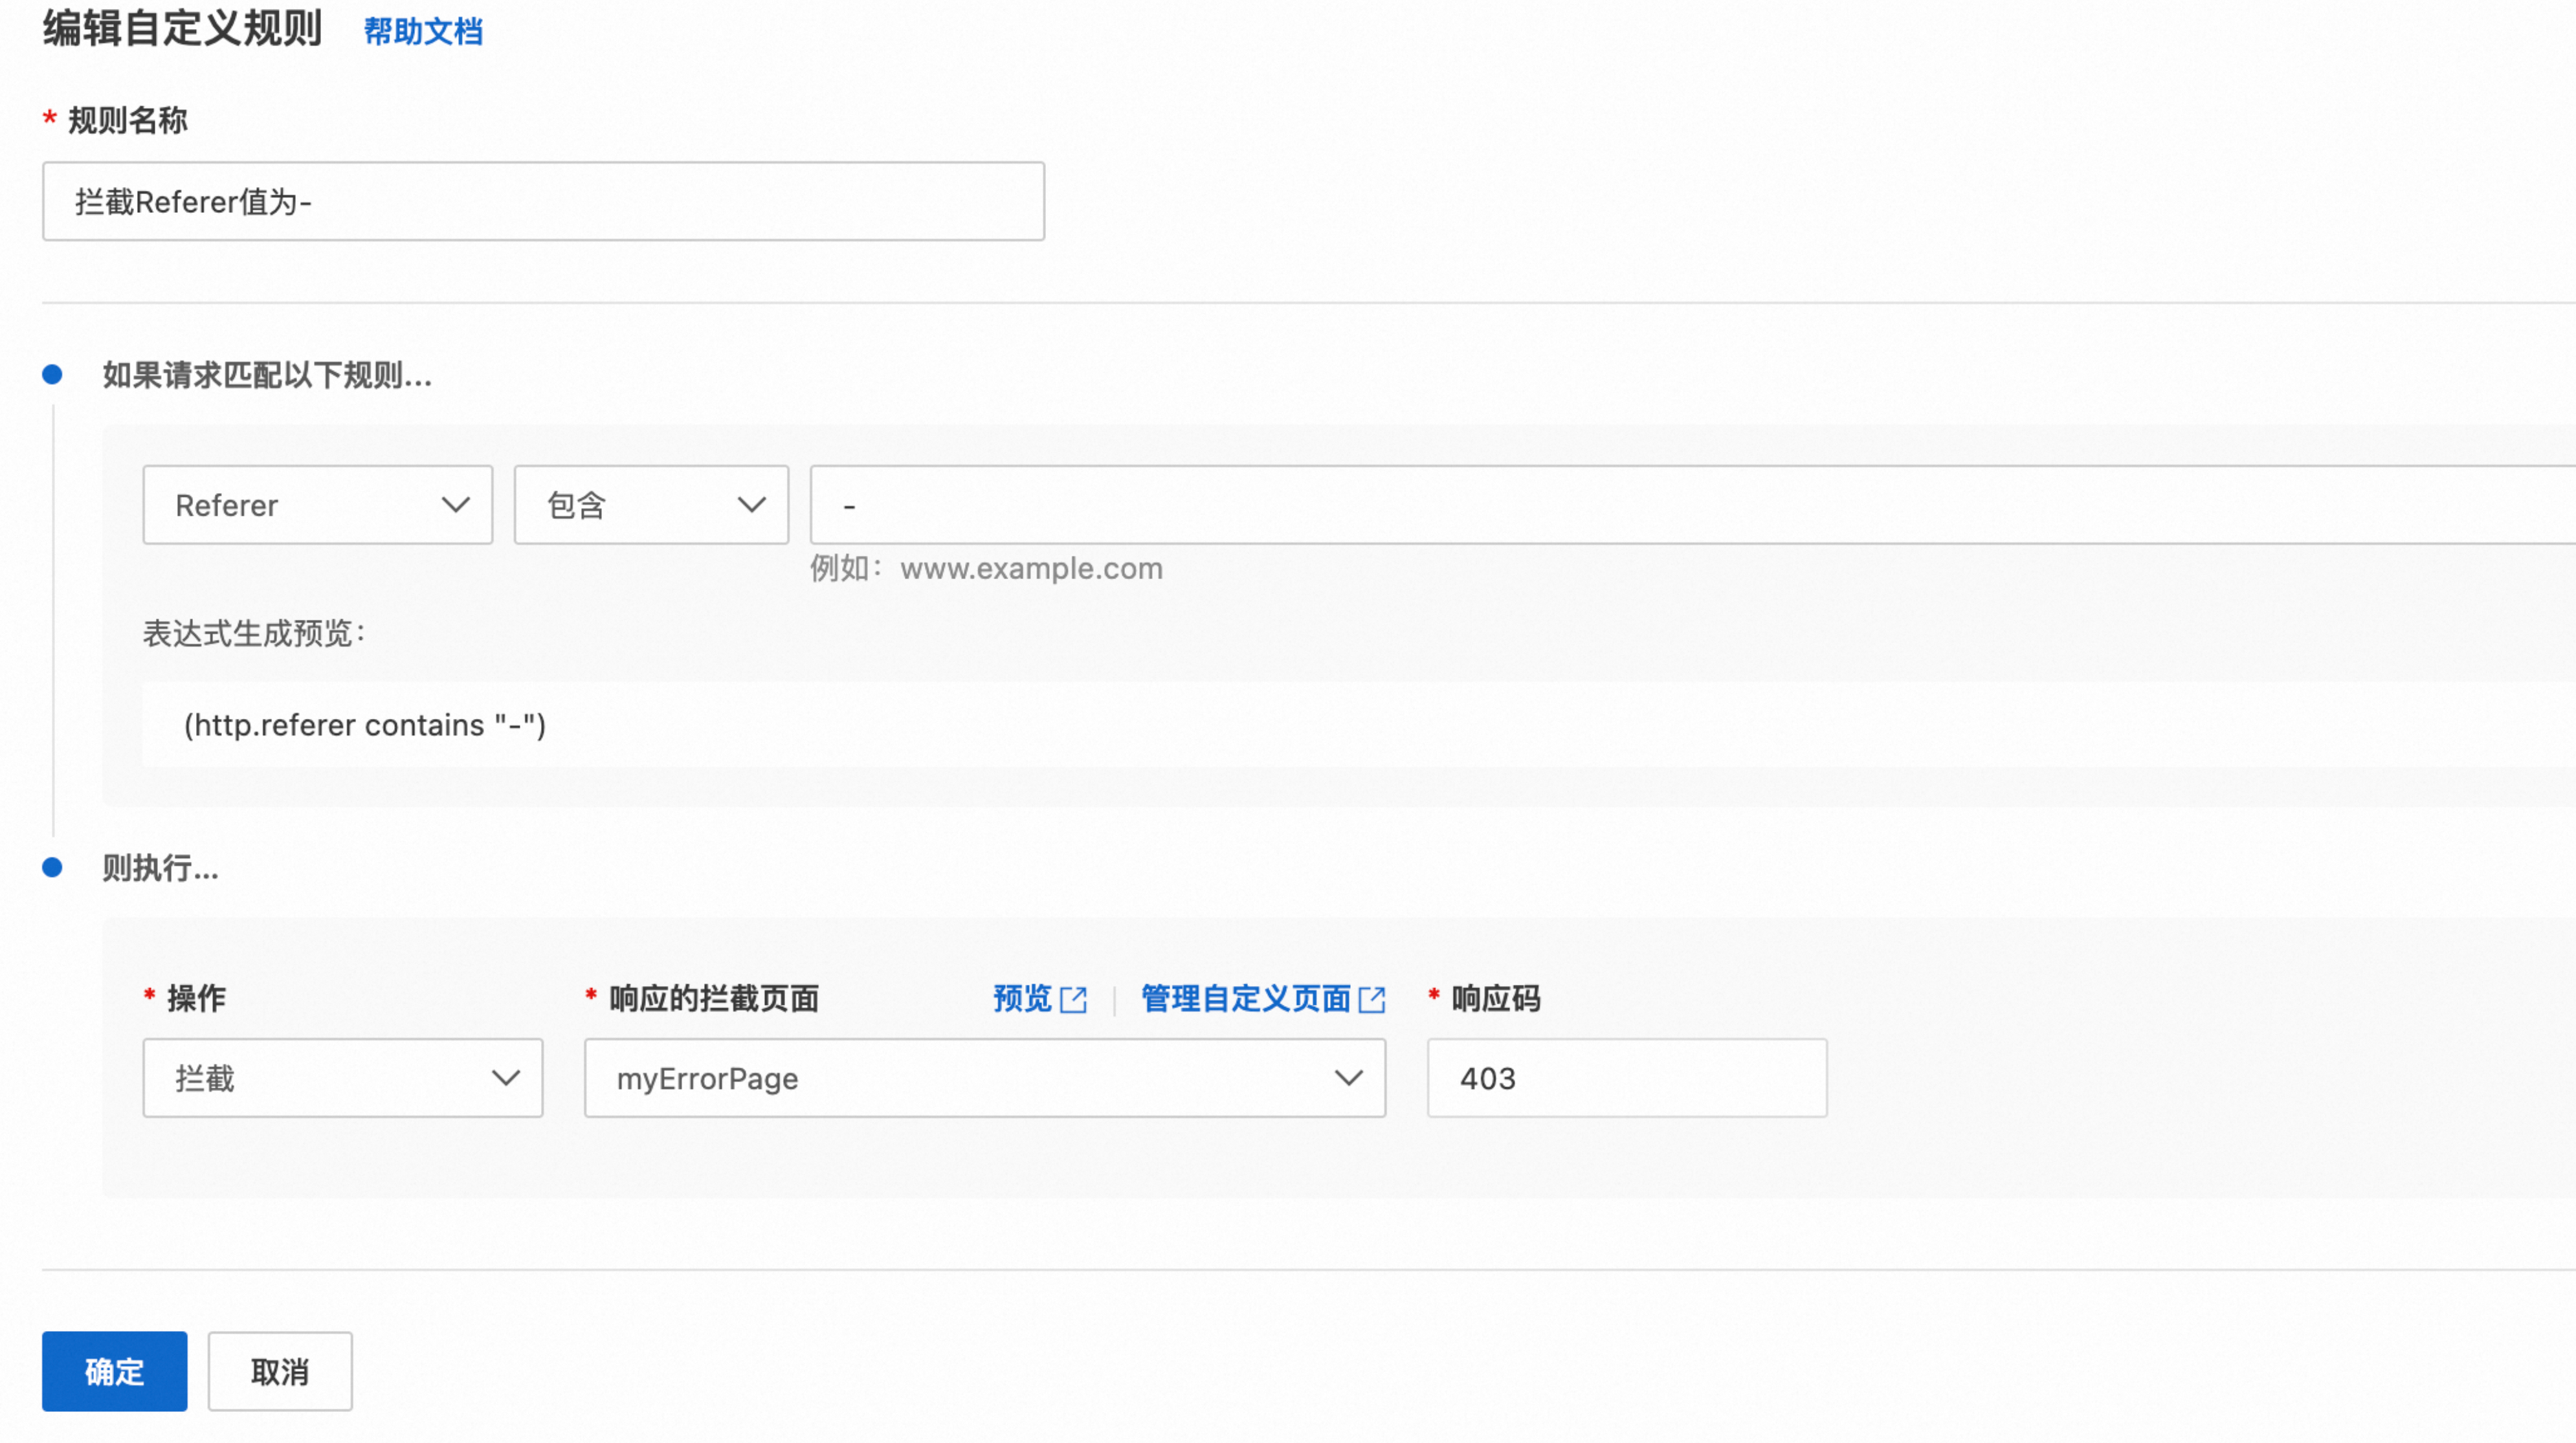
Task: Click the external-link icon beside 预览
Action: 1073,1000
